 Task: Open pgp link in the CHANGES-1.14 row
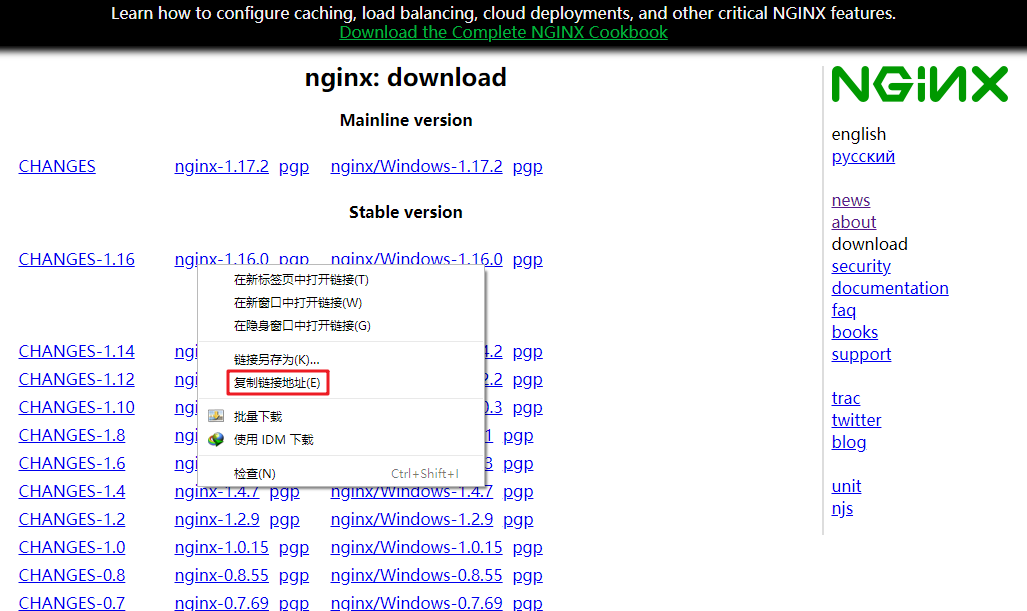point(527,352)
